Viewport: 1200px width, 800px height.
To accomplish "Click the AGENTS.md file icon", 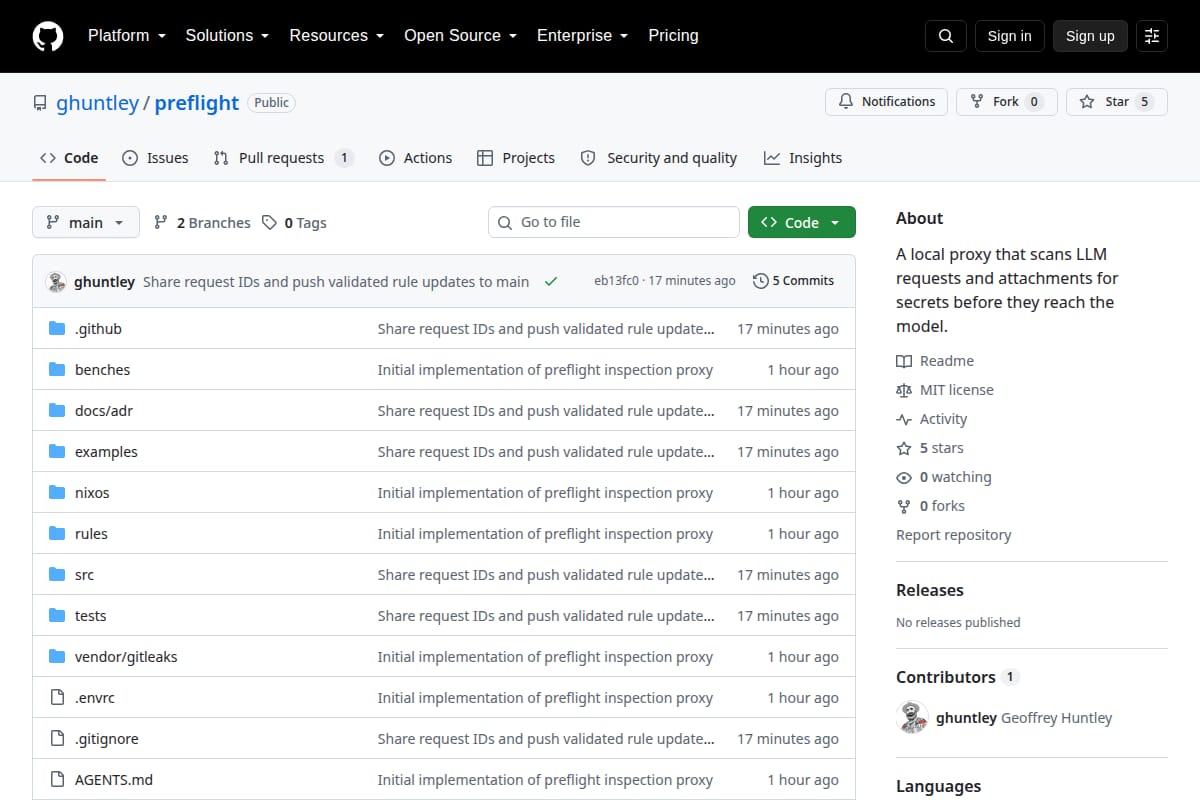I will pos(57,780).
